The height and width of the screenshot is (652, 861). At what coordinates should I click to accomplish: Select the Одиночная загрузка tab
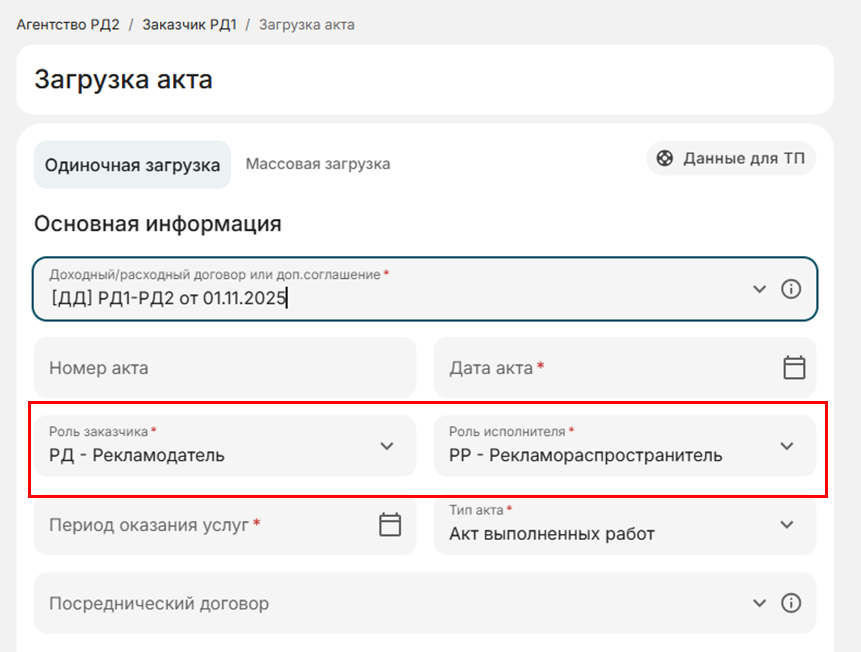132,165
